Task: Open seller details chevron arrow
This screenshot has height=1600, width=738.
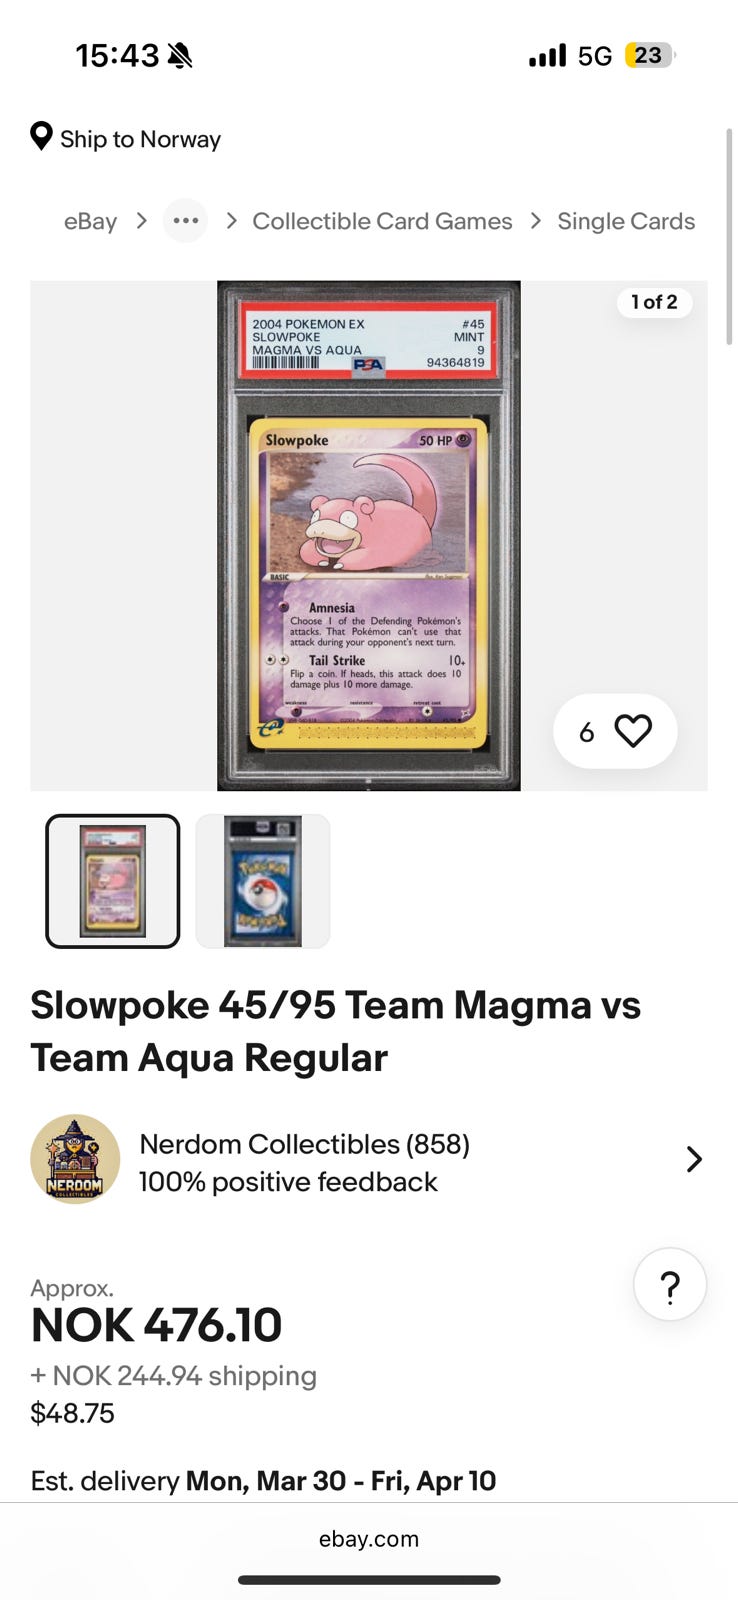Action: 694,1159
